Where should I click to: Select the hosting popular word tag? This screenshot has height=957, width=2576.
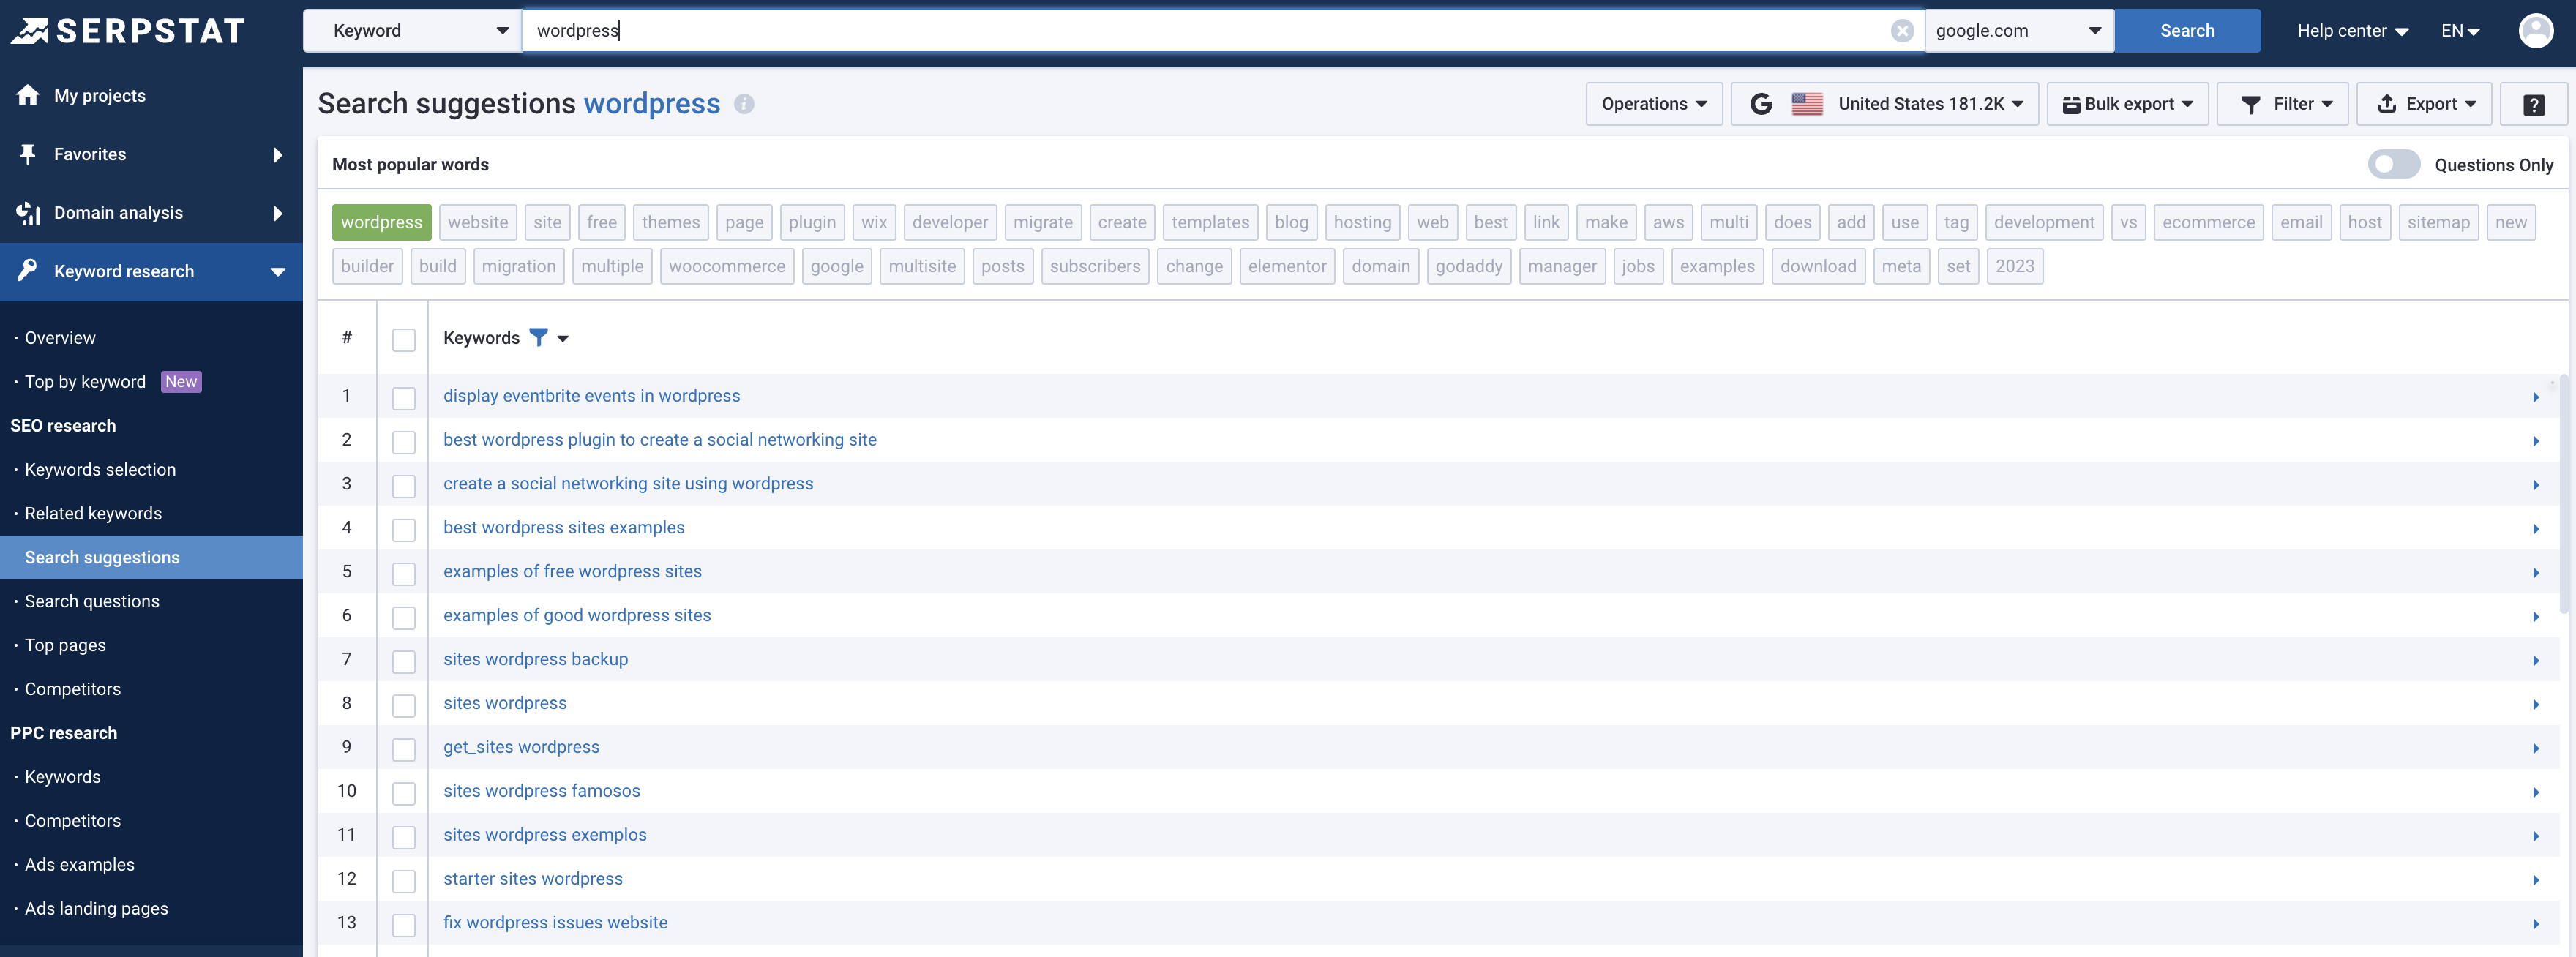[1362, 222]
